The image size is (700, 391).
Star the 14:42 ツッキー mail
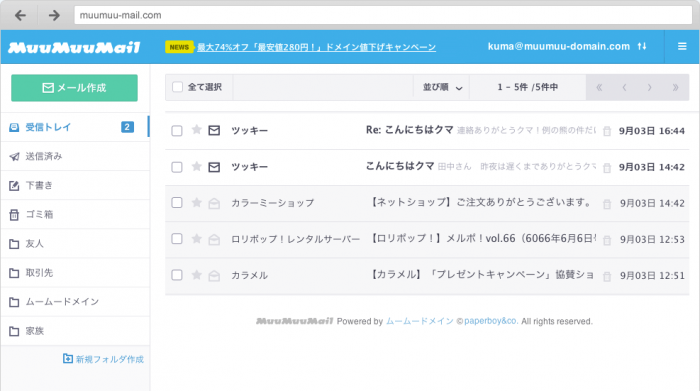coord(196,166)
